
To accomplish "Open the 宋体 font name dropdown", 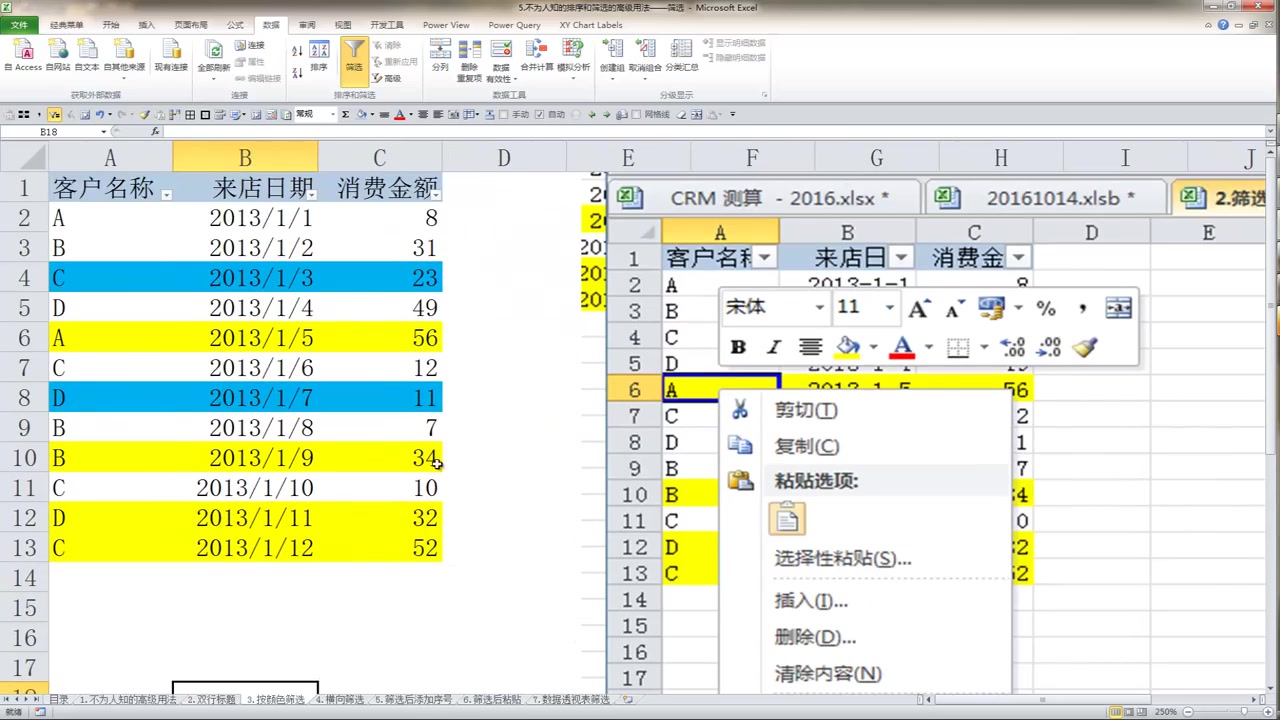I will [x=819, y=307].
